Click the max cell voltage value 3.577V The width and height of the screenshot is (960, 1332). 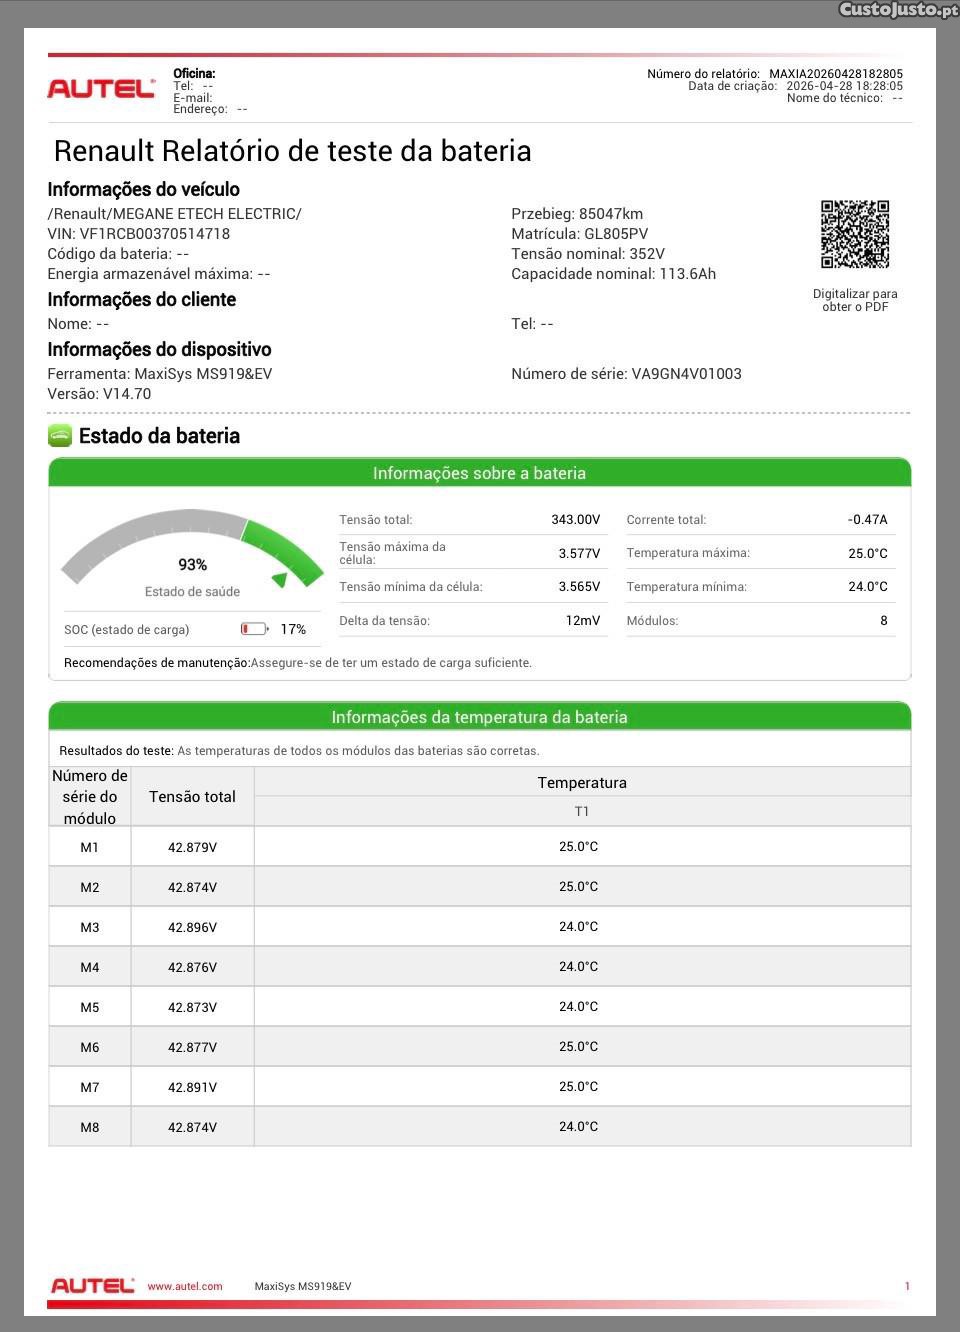[579, 553]
